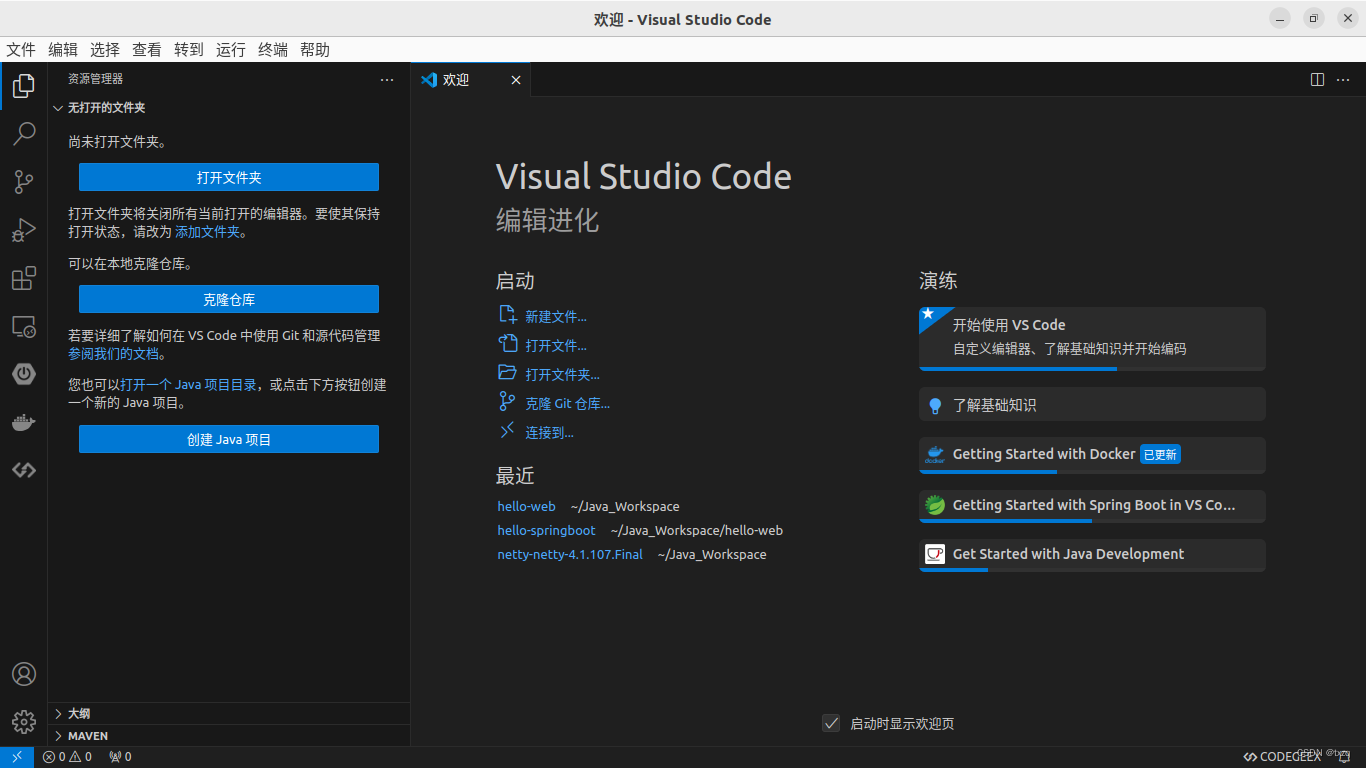The height and width of the screenshot is (768, 1366).
Task: Open the Explorer view in activity bar
Action: [24, 86]
